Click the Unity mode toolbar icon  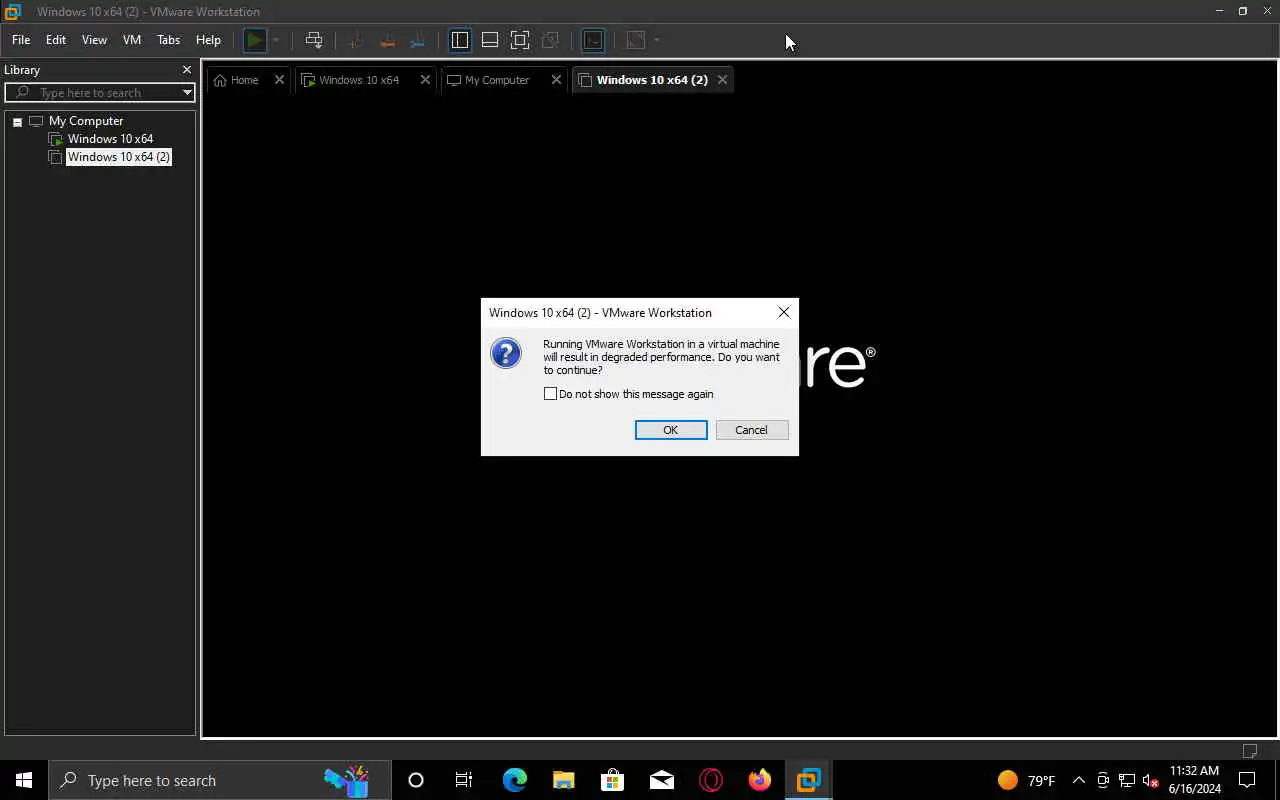pos(550,40)
